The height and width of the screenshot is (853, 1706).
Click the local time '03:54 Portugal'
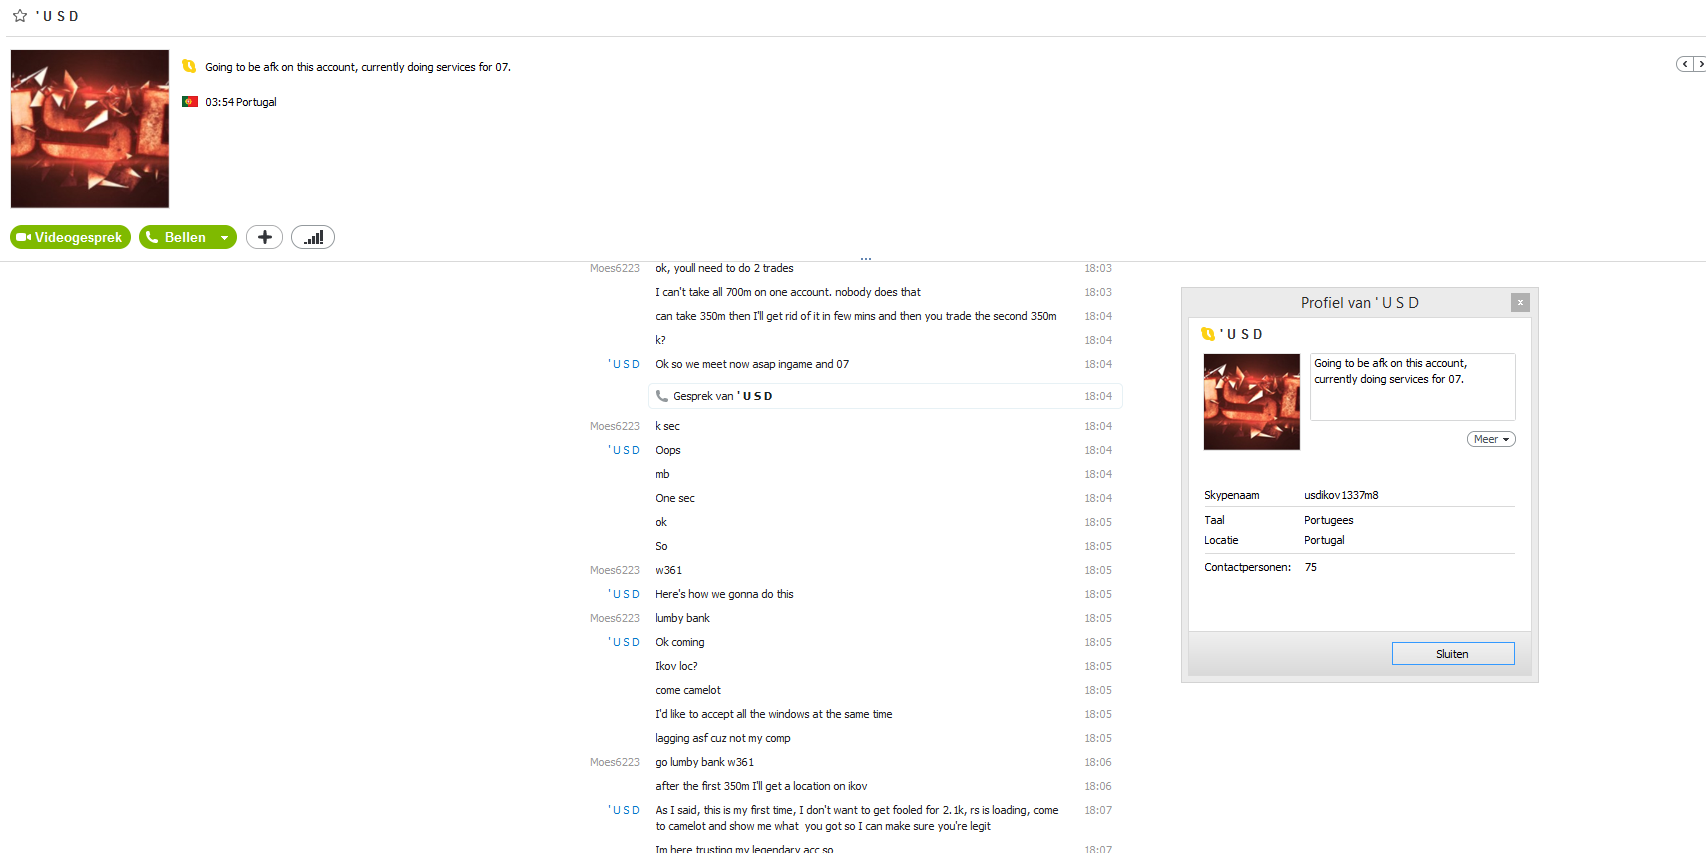tap(241, 102)
